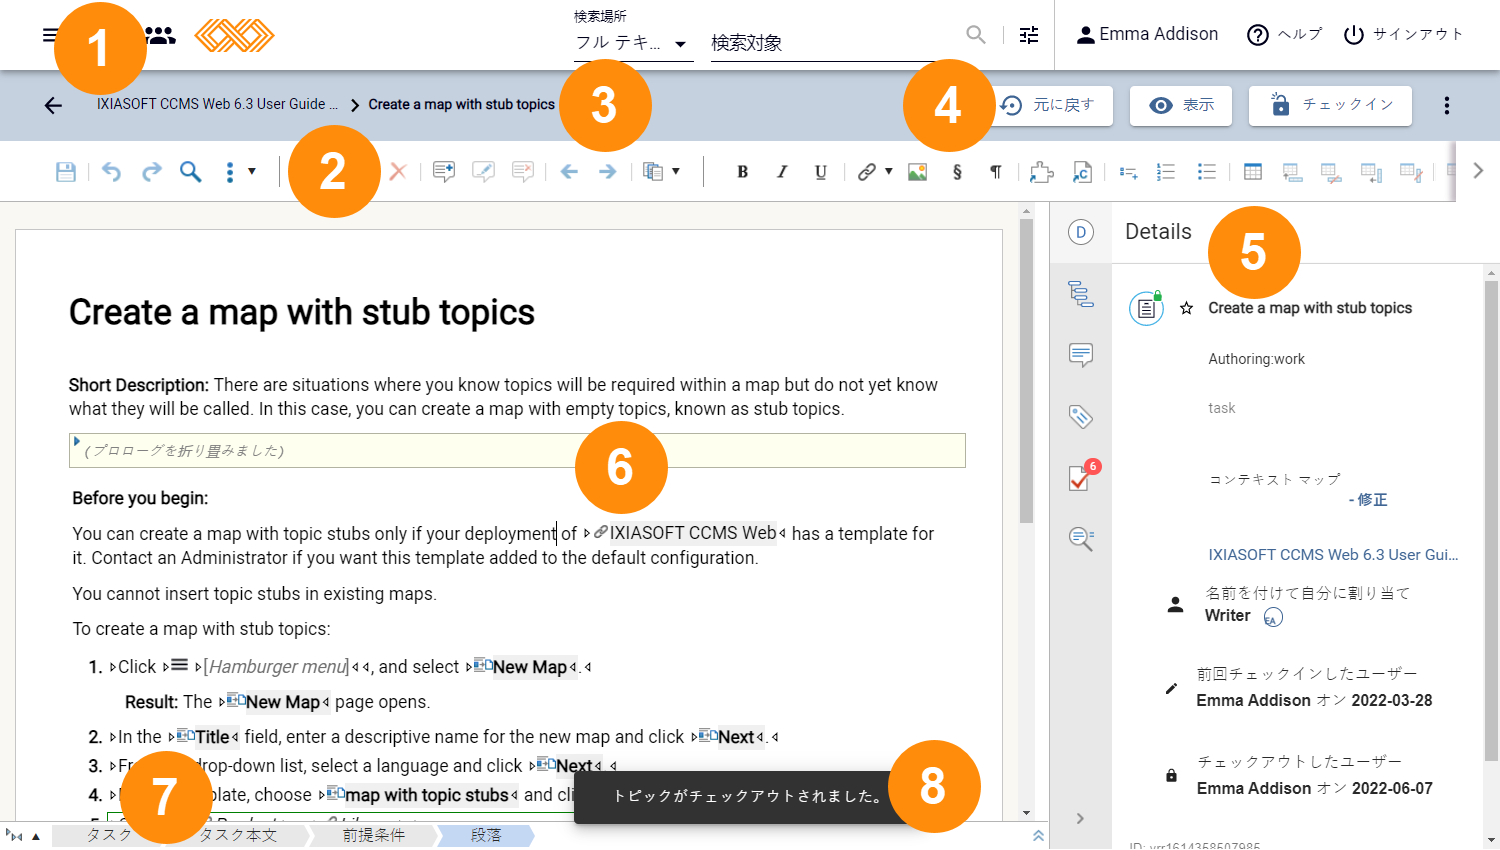The height and width of the screenshot is (850, 1500).
Task: Open the hamburger main menu
Action: click(50, 35)
